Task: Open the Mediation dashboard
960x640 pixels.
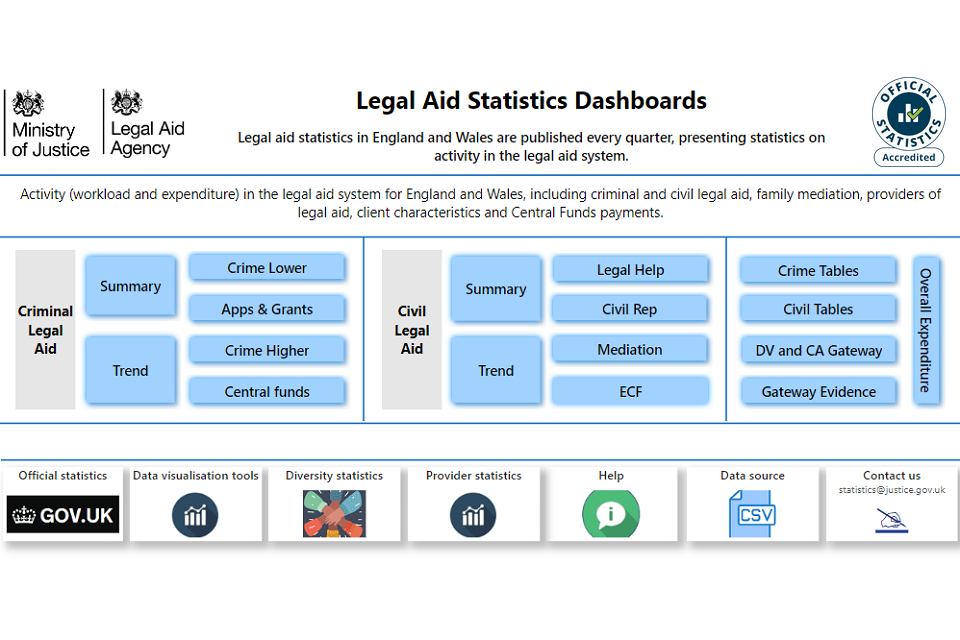Action: click(x=630, y=350)
